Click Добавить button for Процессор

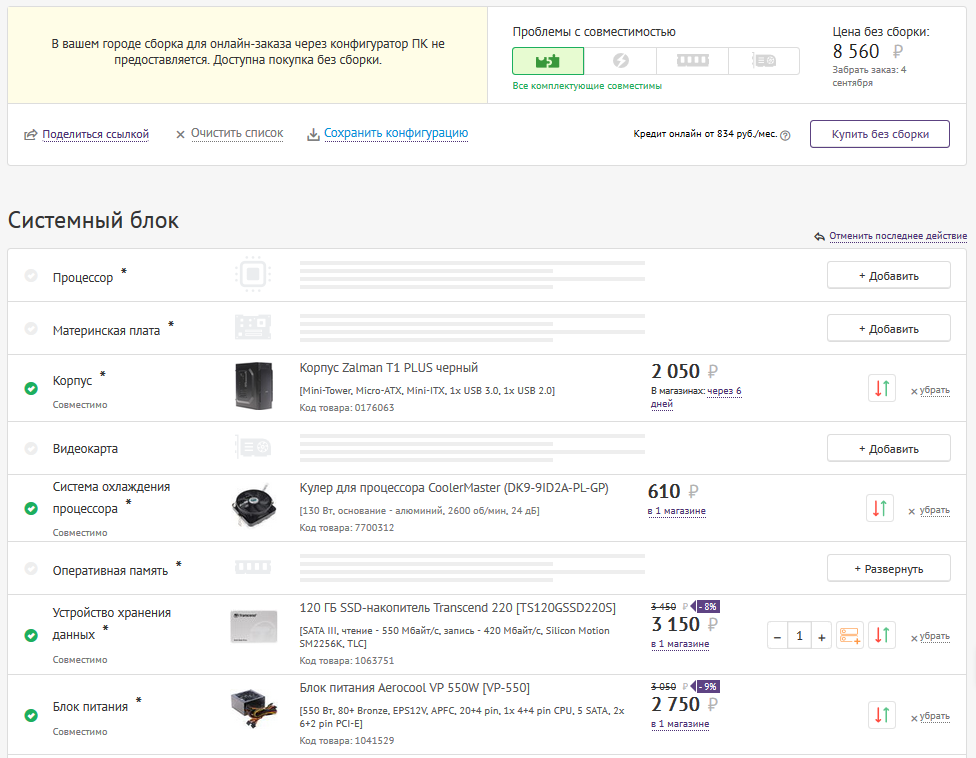(x=888, y=275)
